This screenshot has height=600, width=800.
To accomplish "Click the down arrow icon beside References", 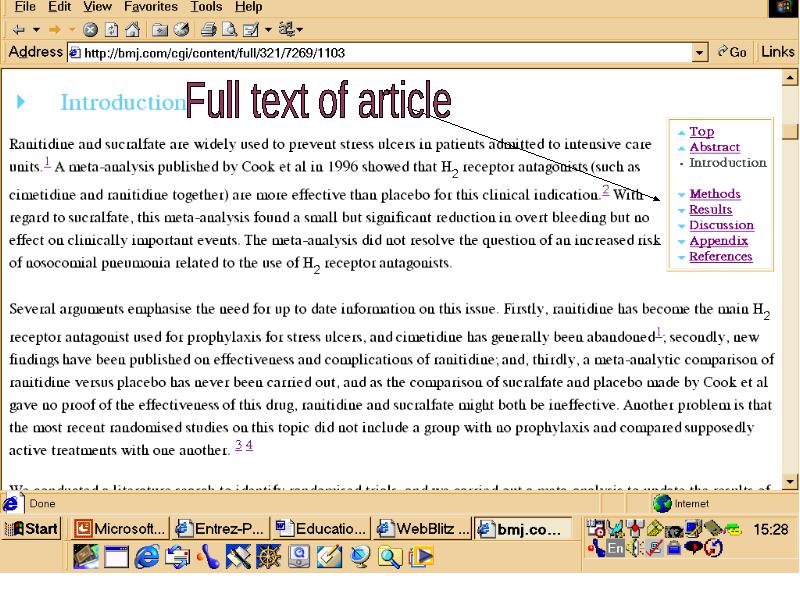I will coord(682,257).
